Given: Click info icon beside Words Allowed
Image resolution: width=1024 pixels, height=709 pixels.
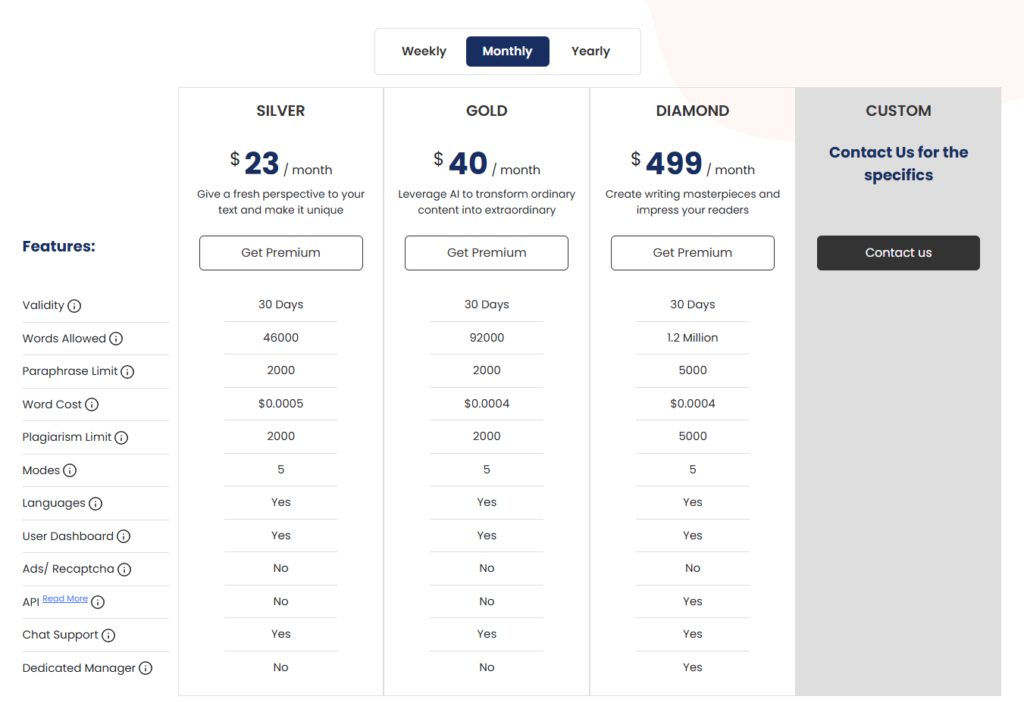Looking at the screenshot, I should click(x=116, y=339).
